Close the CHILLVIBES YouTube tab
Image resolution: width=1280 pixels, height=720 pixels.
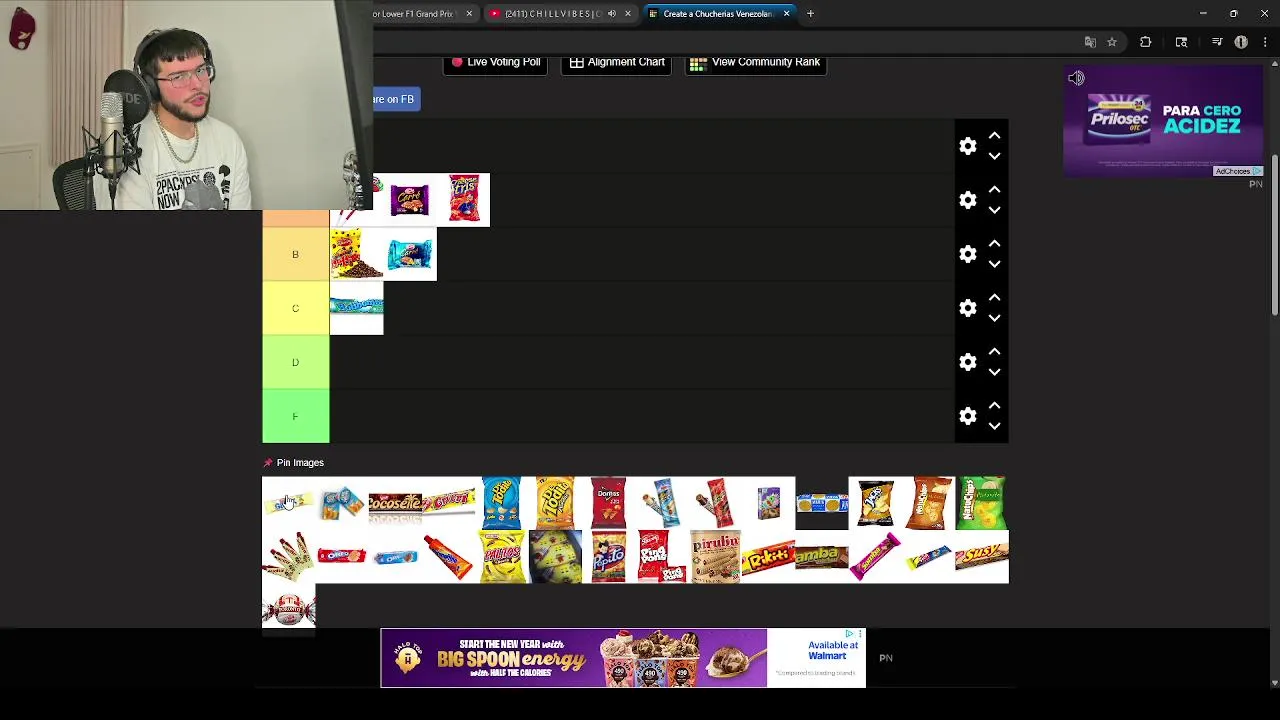click(628, 14)
